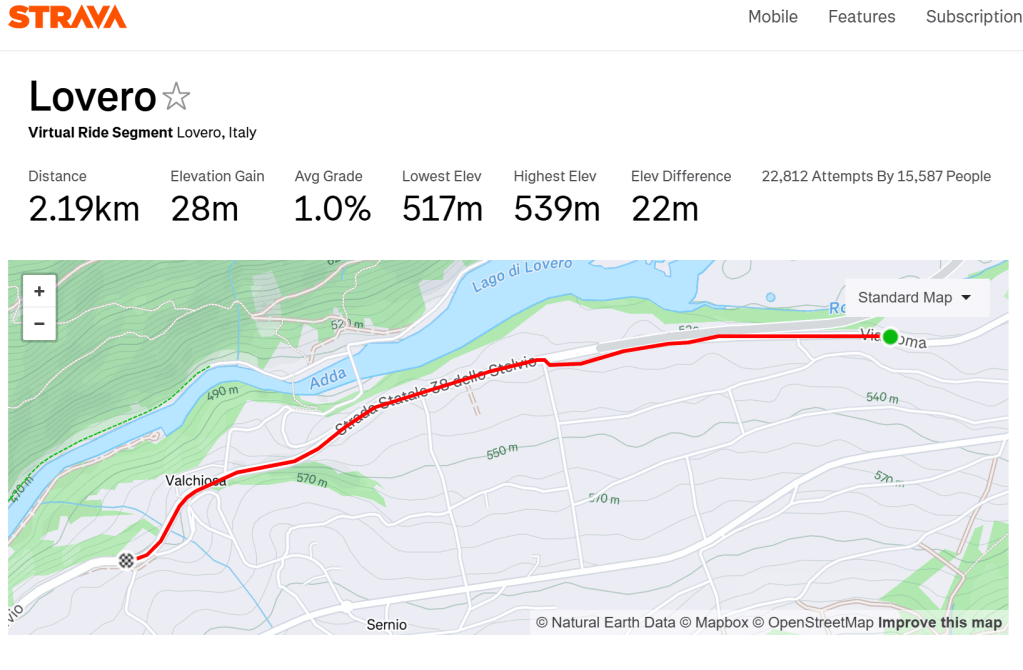The width and height of the screenshot is (1023, 670).
Task: Click the 22,812 Attempts By 15,587 People text
Action: pyautogui.click(x=876, y=177)
